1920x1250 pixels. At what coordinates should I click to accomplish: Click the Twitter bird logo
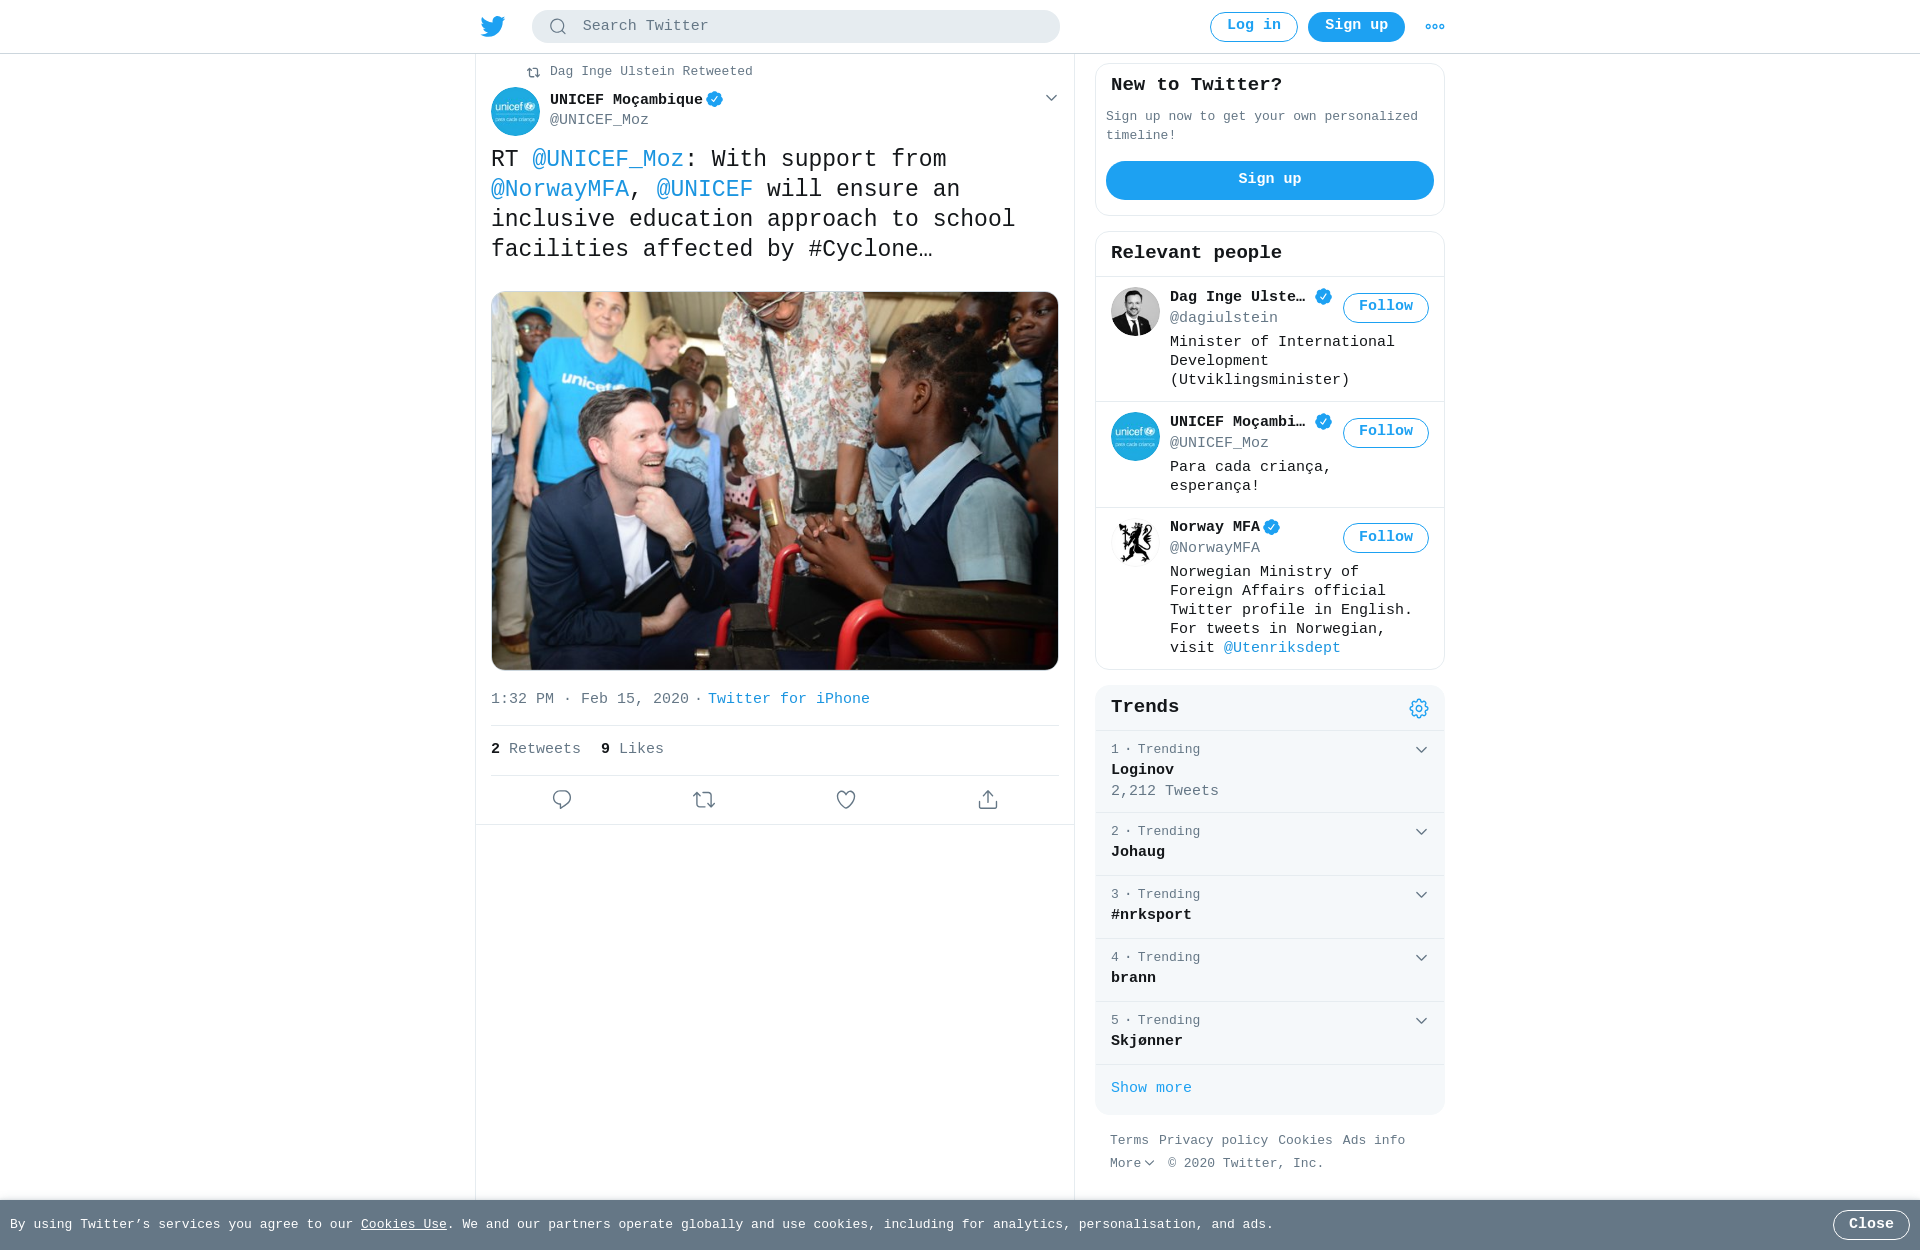(493, 26)
